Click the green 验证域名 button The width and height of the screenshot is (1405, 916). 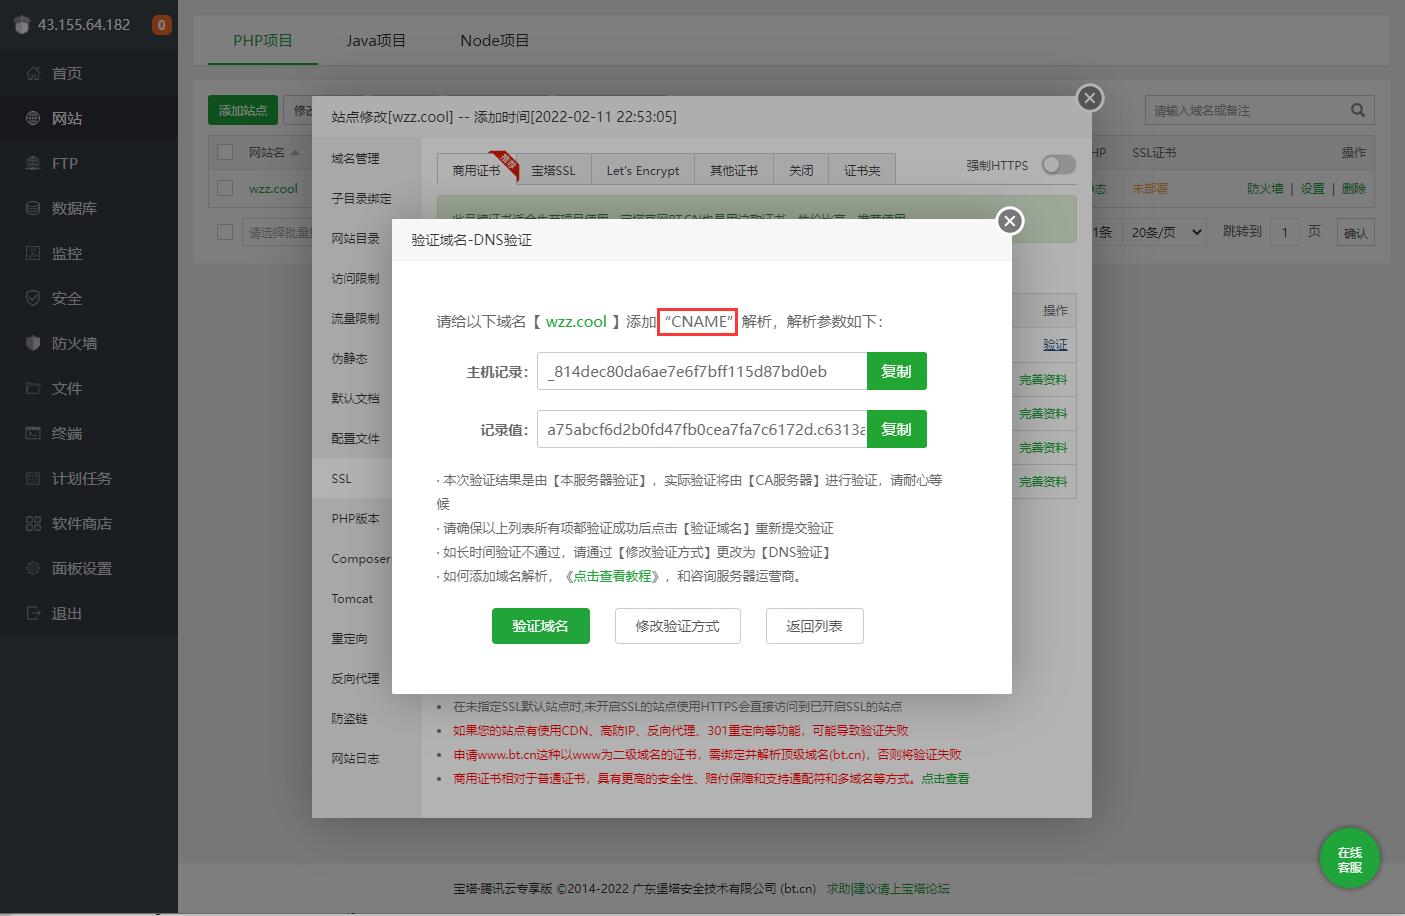pyautogui.click(x=540, y=626)
